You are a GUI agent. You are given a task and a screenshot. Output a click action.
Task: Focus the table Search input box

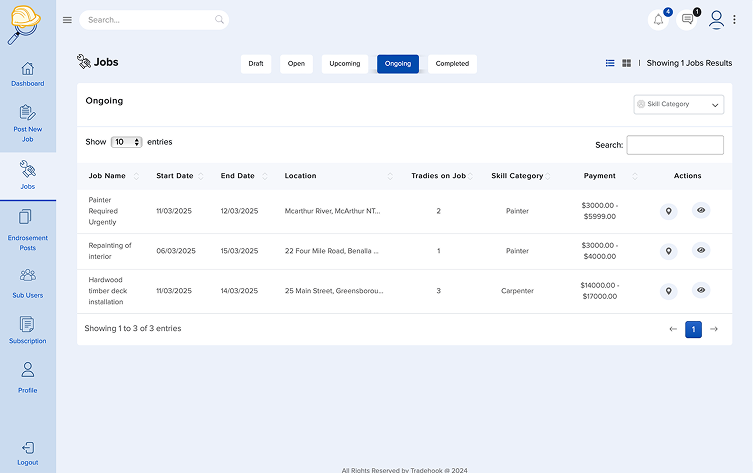point(675,145)
